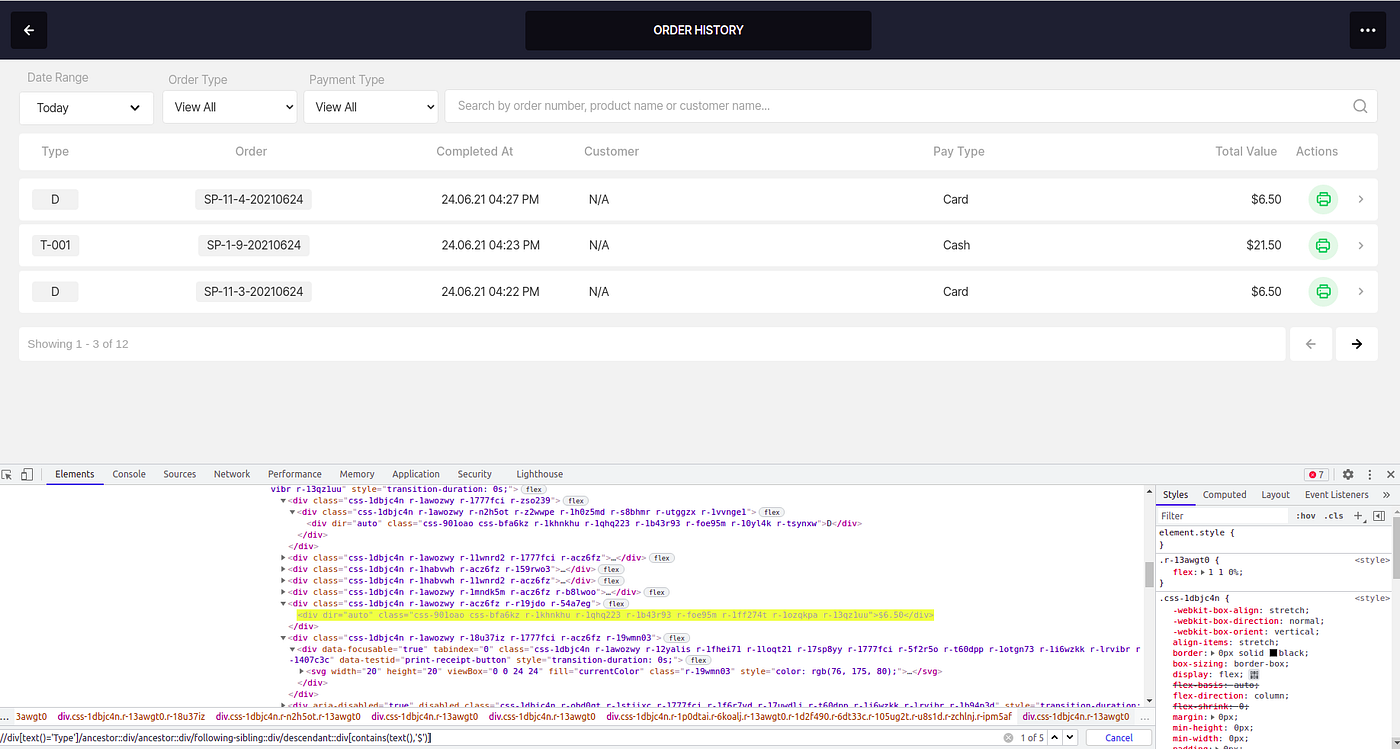Switch to the Console tab
1400x749 pixels.
[129, 473]
